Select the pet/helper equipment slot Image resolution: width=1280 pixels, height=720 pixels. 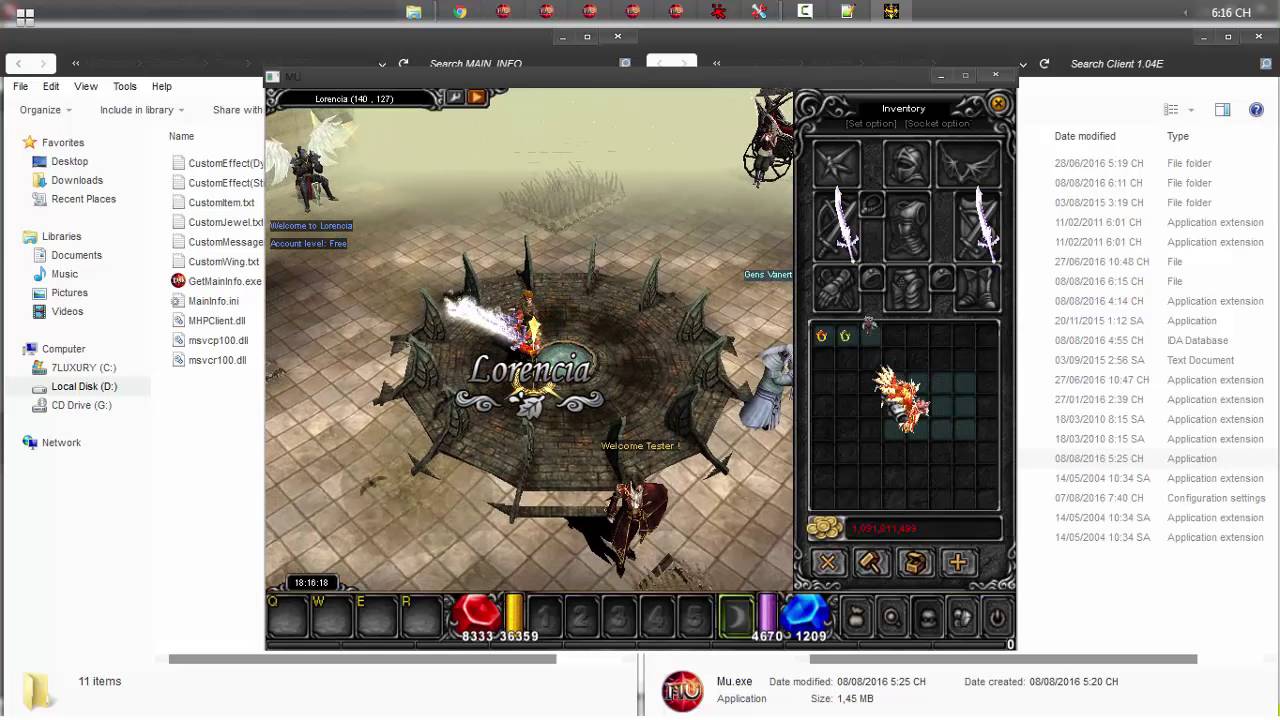pos(837,163)
